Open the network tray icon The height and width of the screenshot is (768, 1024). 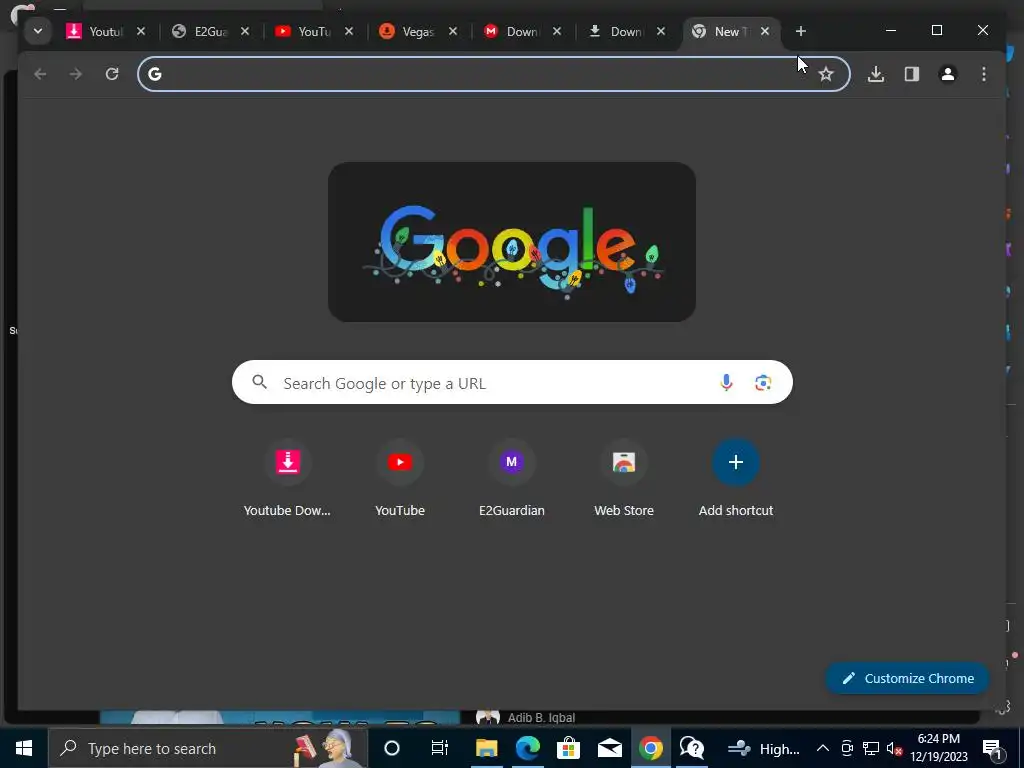pos(871,748)
